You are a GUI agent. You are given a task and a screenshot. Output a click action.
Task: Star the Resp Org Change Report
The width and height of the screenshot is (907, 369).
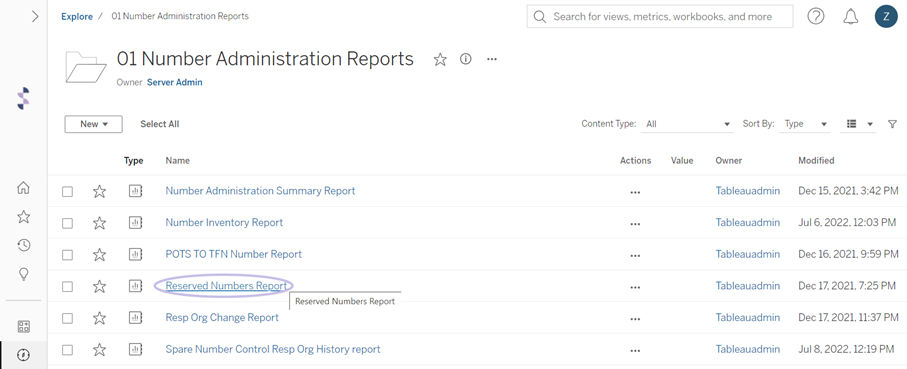99,318
